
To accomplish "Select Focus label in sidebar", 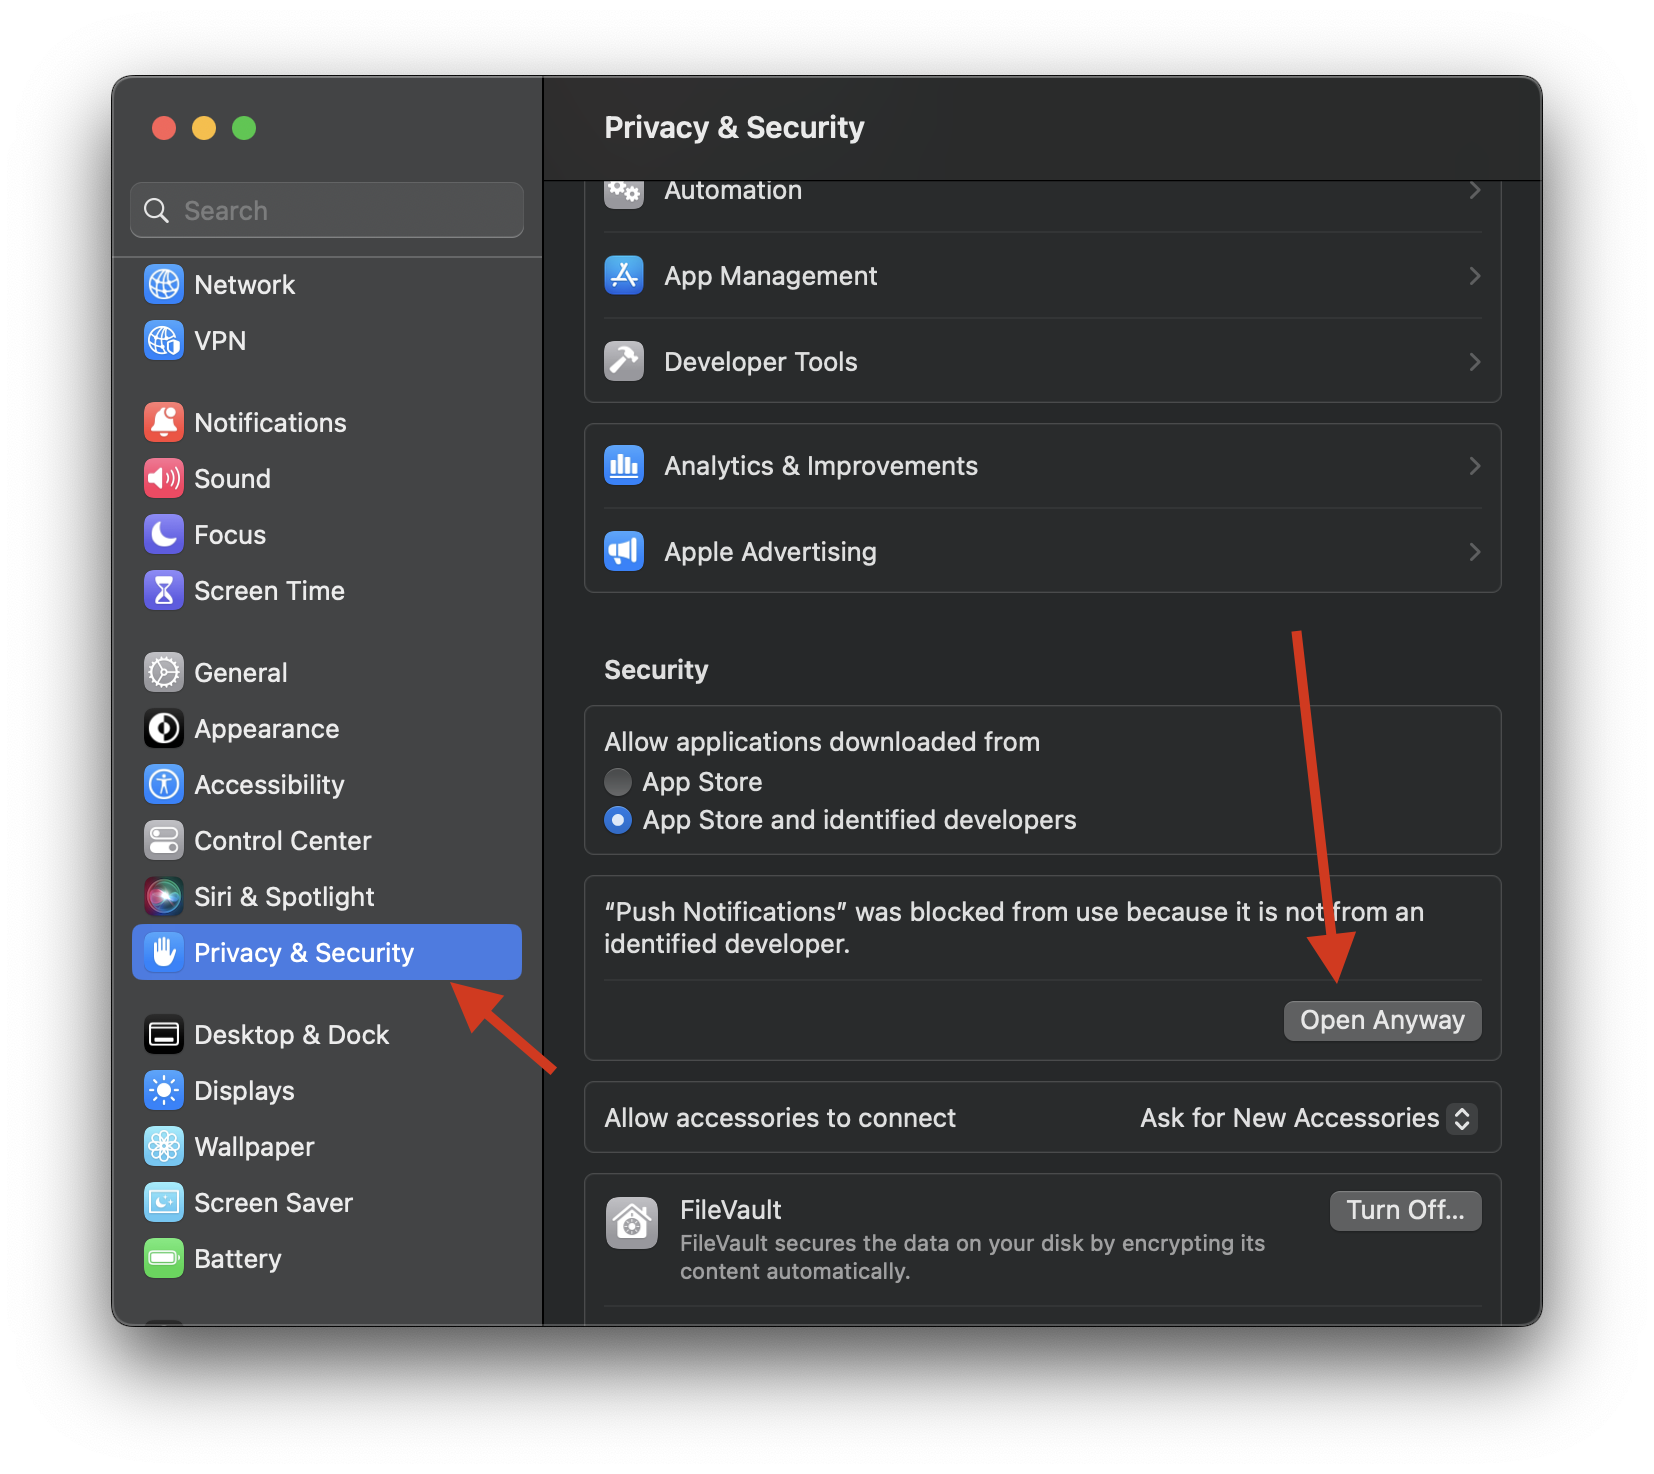I will pos(230,535).
